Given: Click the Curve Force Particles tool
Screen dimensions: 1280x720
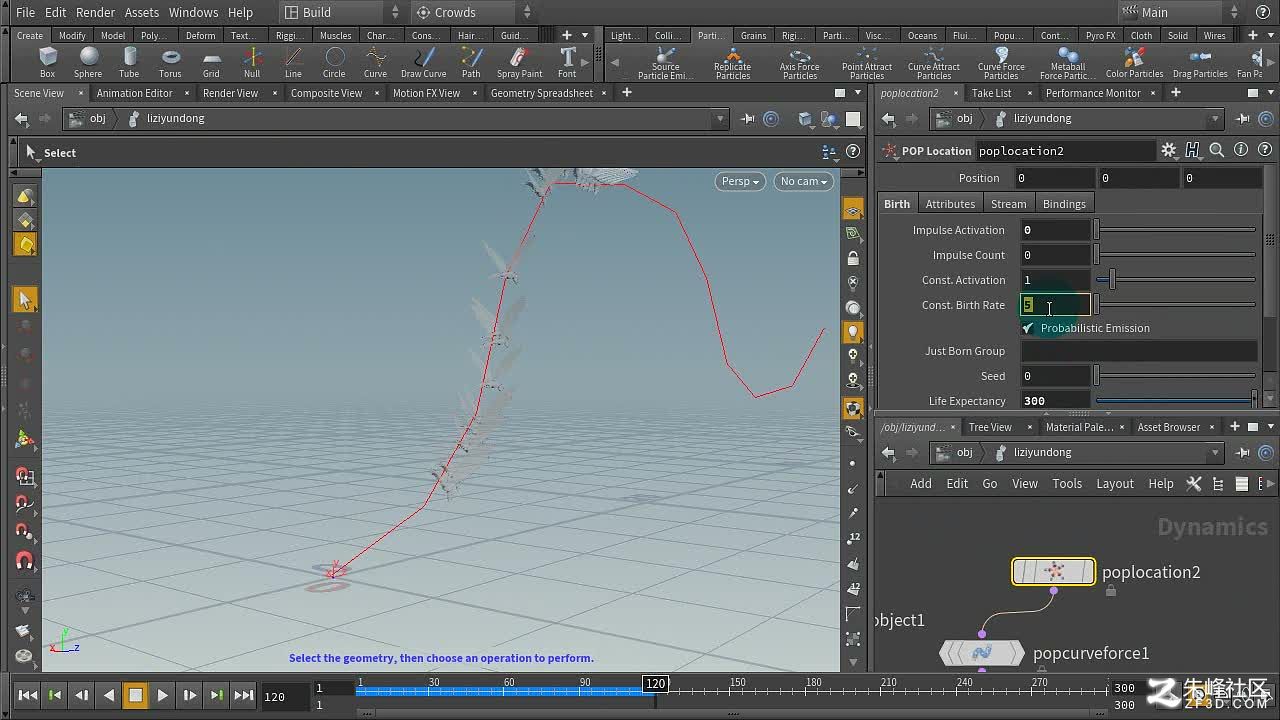Looking at the screenshot, I should point(1001,63).
